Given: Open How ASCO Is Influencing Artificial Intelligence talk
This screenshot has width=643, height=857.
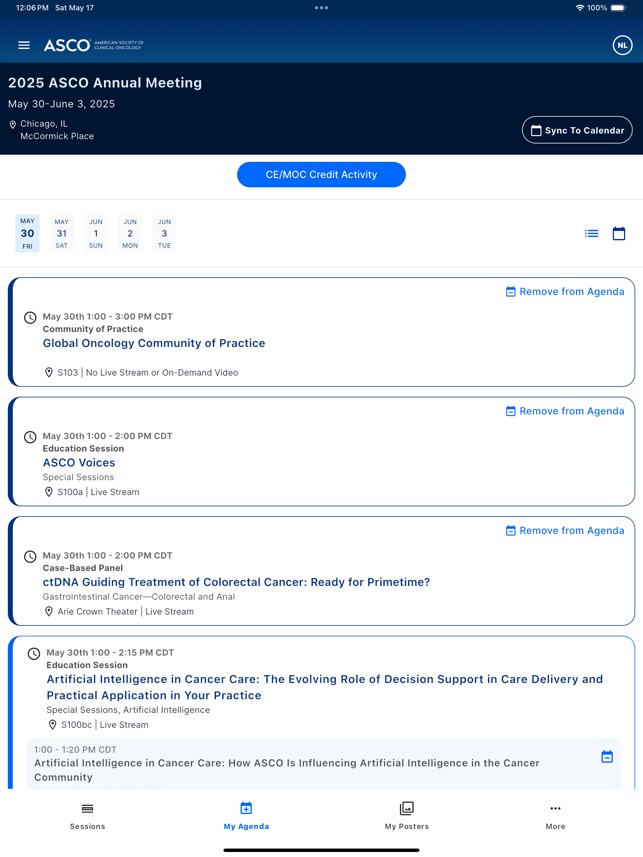Looking at the screenshot, I should click(x=287, y=770).
